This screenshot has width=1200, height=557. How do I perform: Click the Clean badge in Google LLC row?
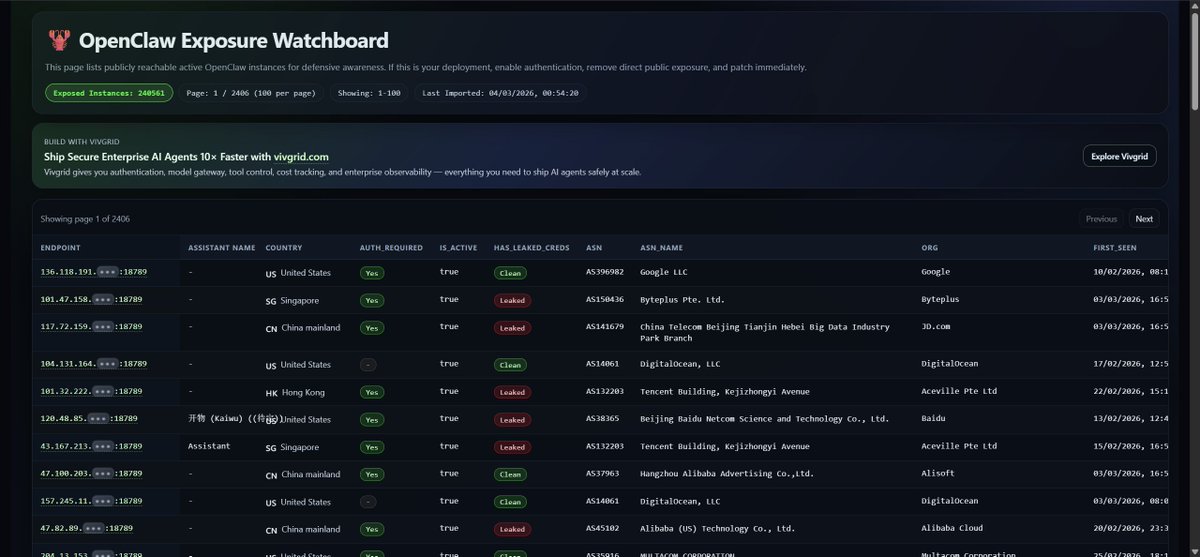tap(510, 273)
